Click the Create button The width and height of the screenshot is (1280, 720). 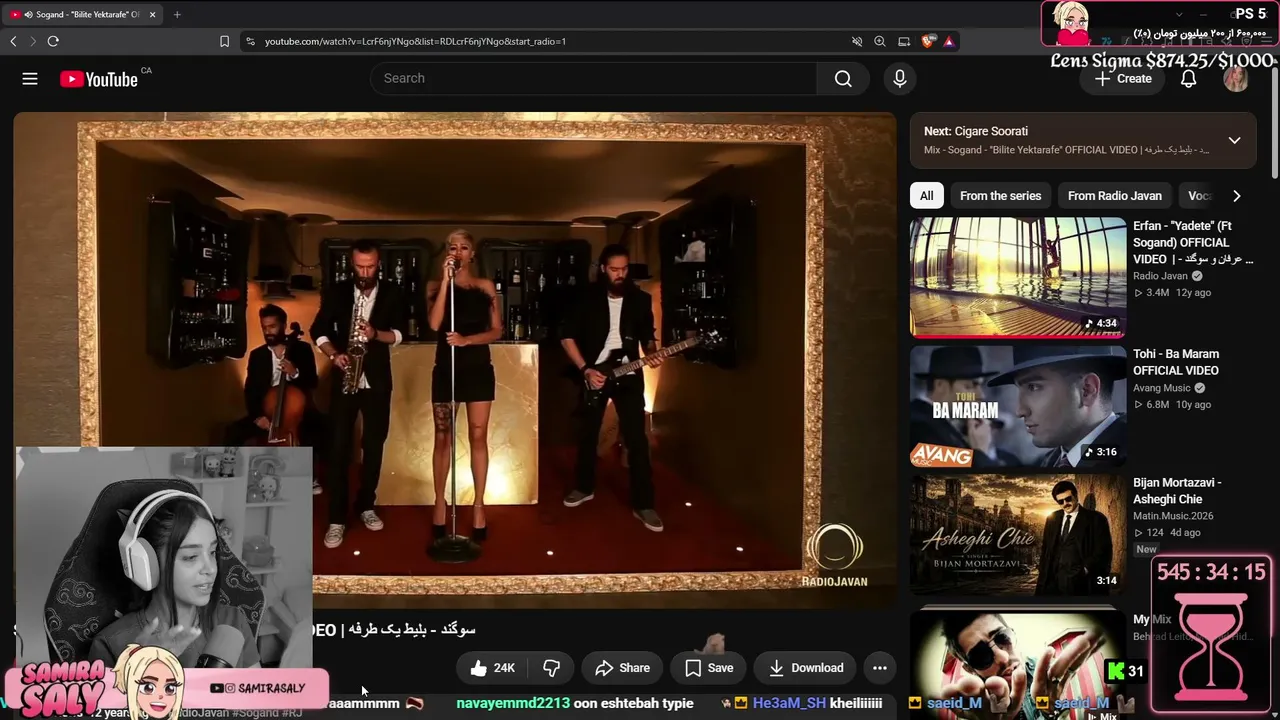click(x=1123, y=79)
